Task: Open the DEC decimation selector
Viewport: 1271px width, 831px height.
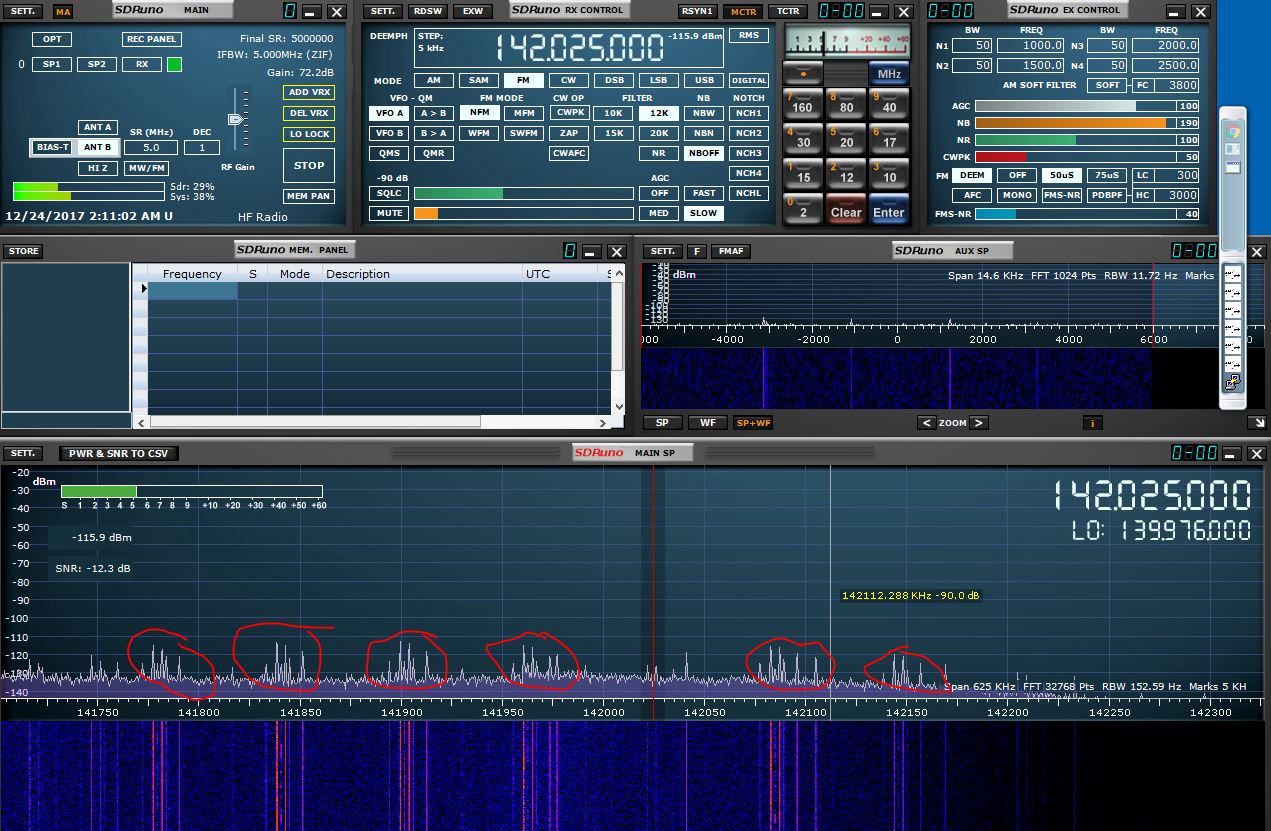Action: [202, 147]
